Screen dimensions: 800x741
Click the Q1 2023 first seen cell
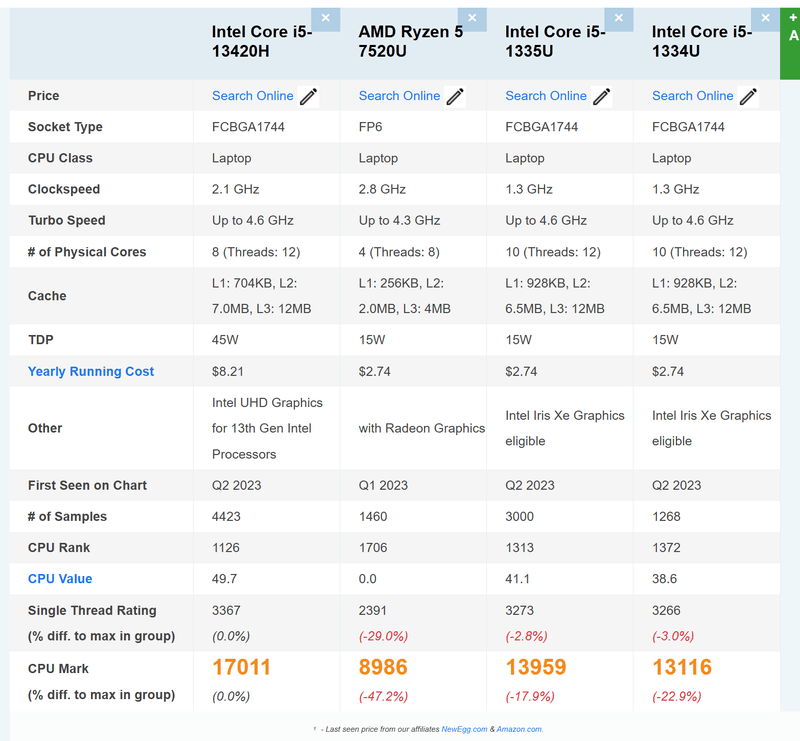[383, 485]
